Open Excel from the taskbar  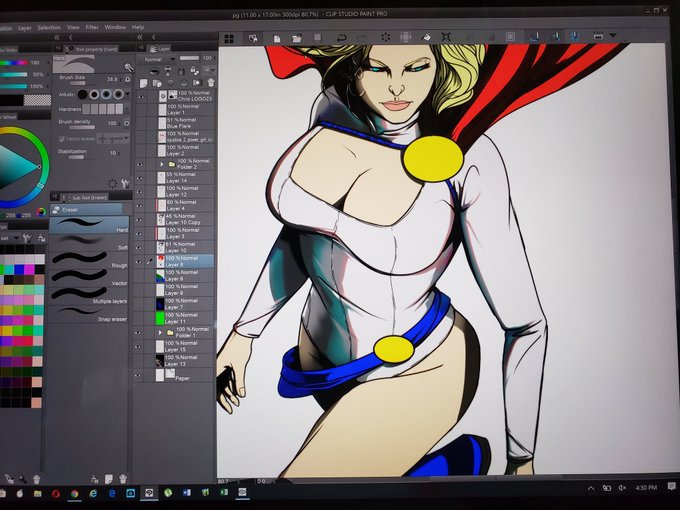pyautogui.click(x=224, y=493)
